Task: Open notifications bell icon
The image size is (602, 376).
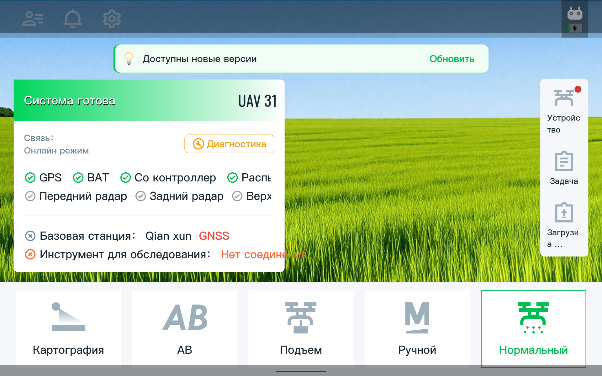Action: [73, 18]
